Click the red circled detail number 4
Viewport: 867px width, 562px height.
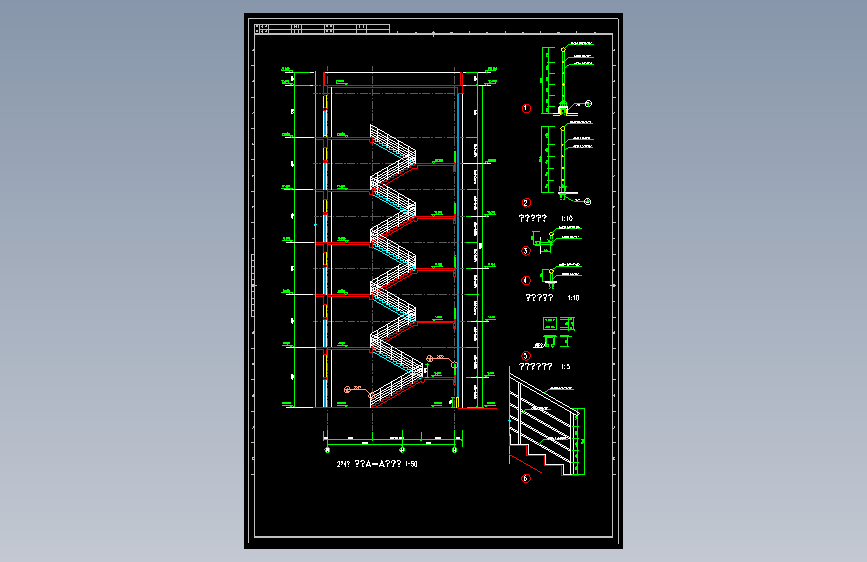tap(526, 280)
